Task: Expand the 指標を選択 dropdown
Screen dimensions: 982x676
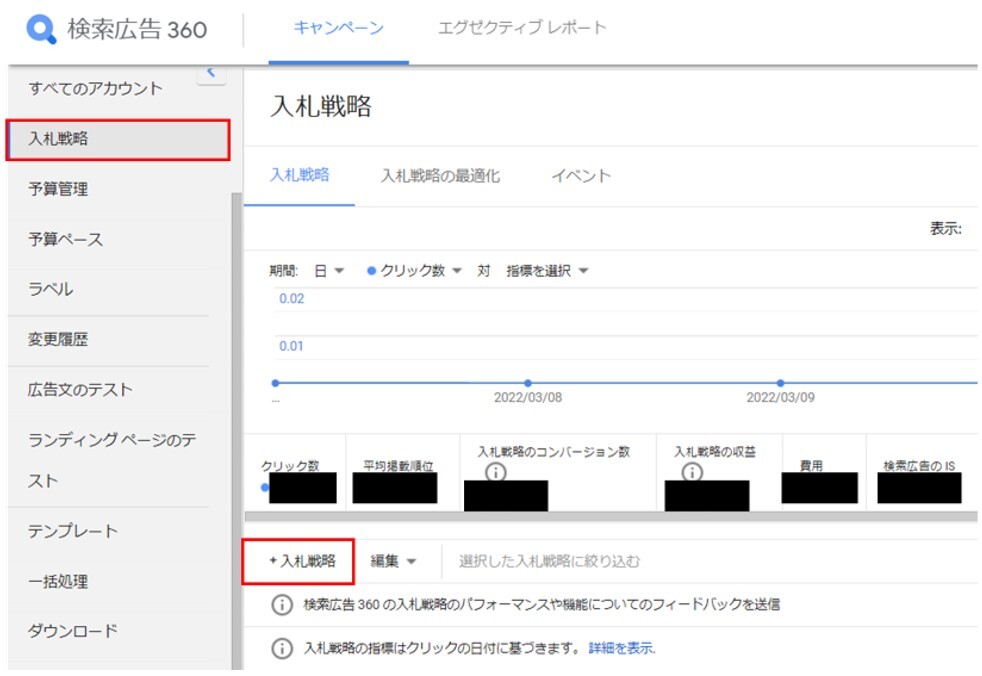Action: tap(547, 271)
